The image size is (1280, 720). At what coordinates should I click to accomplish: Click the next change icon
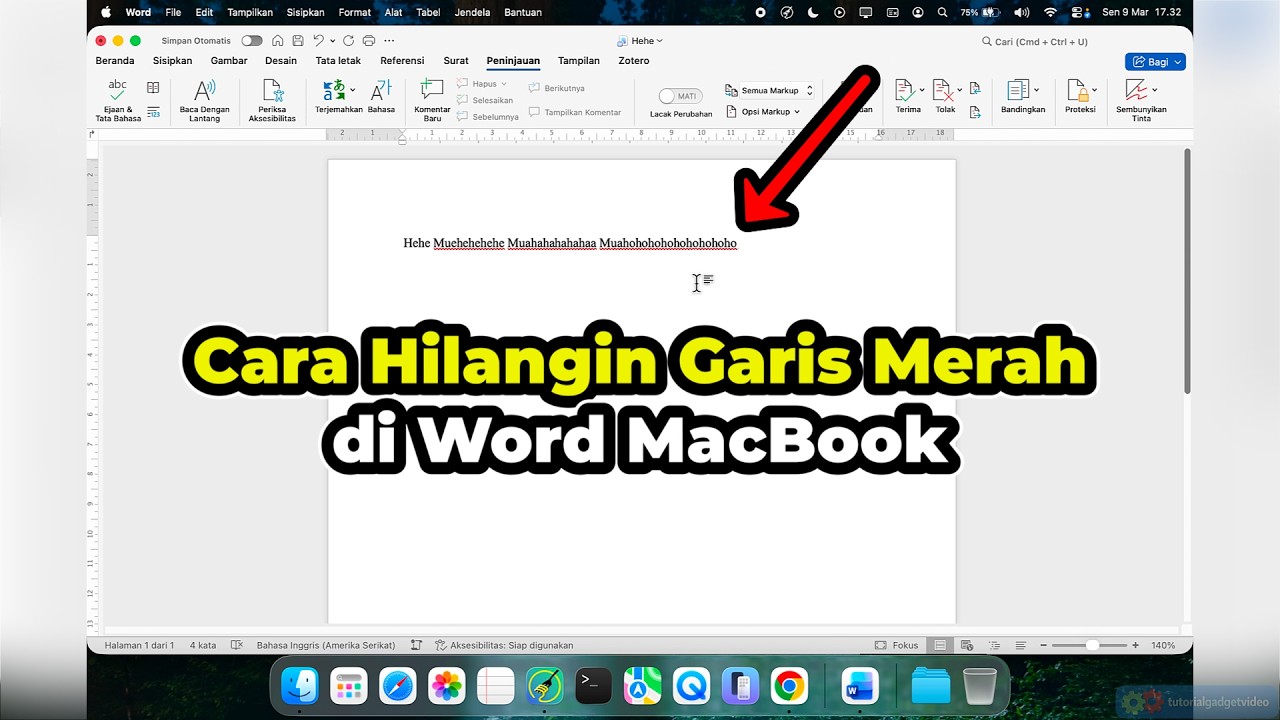coord(975,112)
